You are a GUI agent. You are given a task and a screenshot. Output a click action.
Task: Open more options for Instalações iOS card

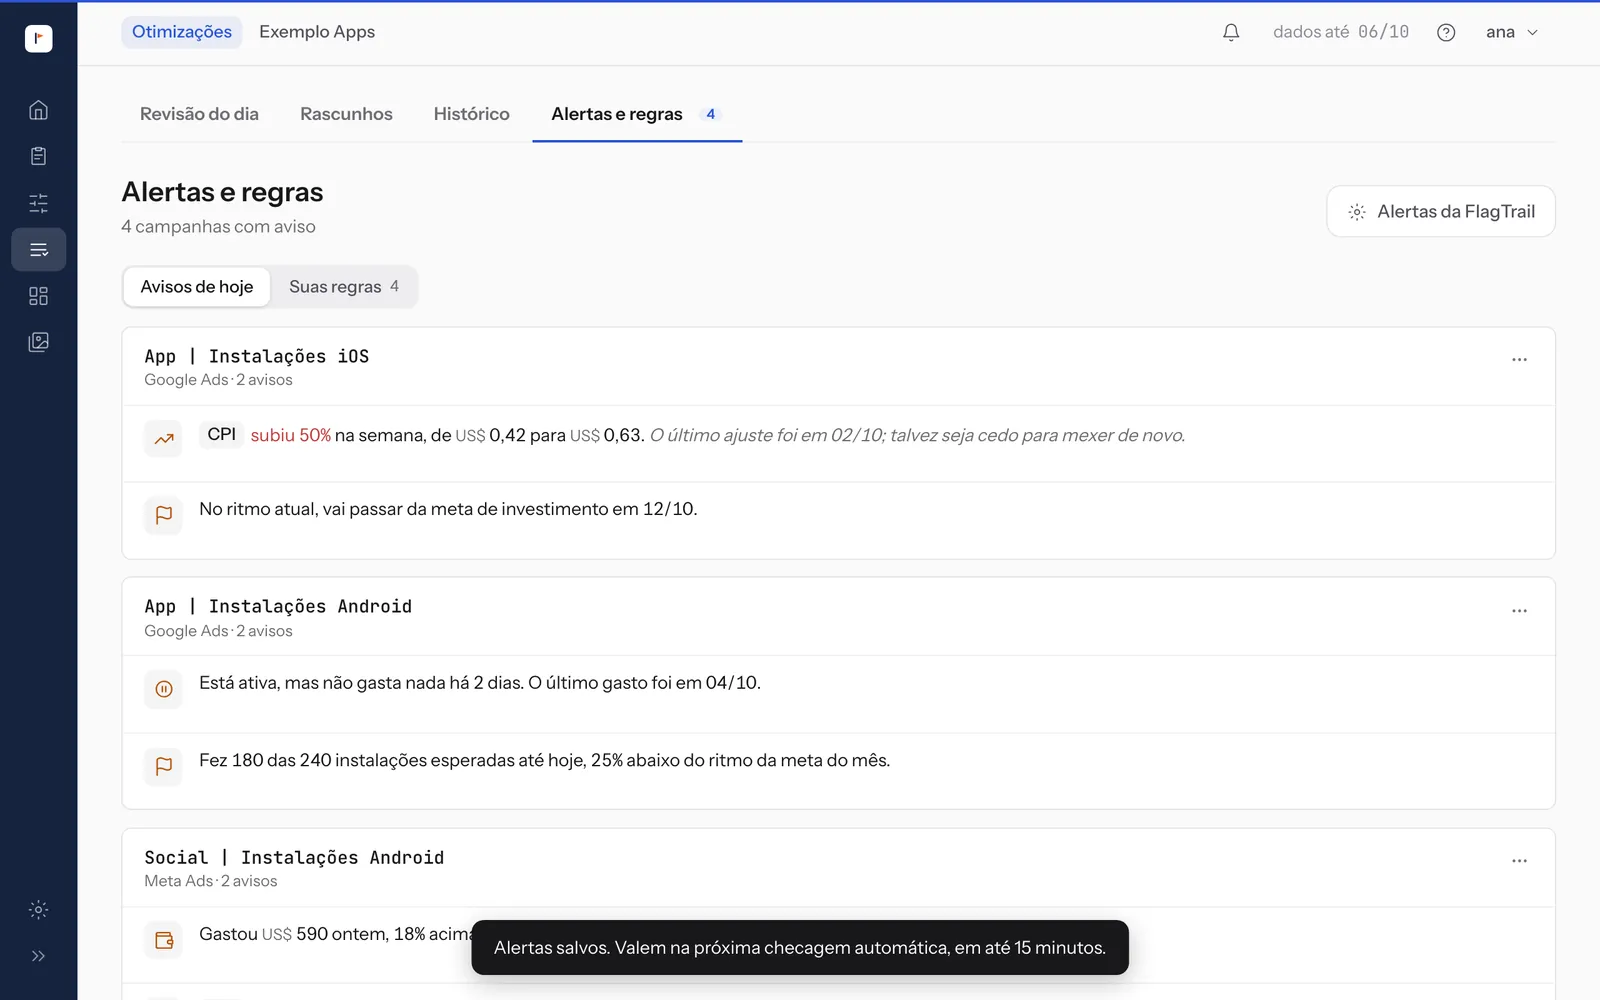pyautogui.click(x=1519, y=359)
